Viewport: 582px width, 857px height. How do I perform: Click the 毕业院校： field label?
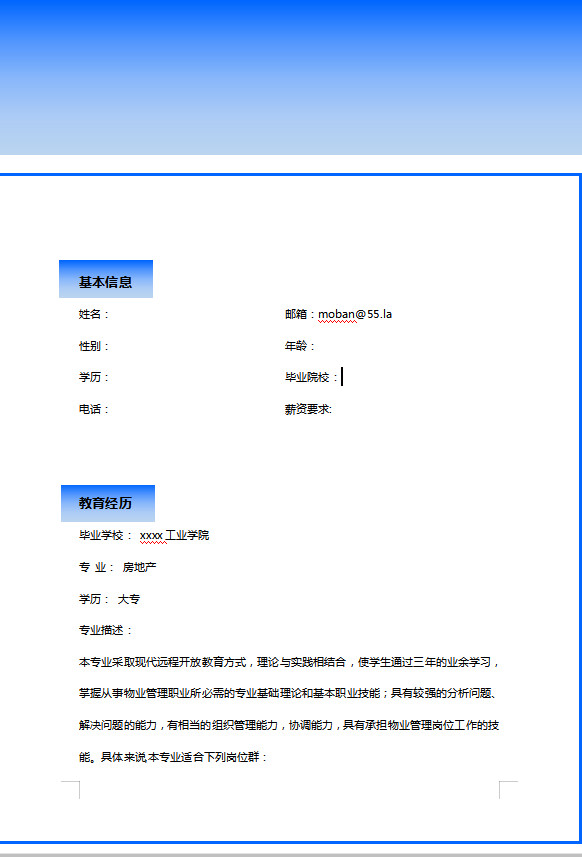pos(311,377)
